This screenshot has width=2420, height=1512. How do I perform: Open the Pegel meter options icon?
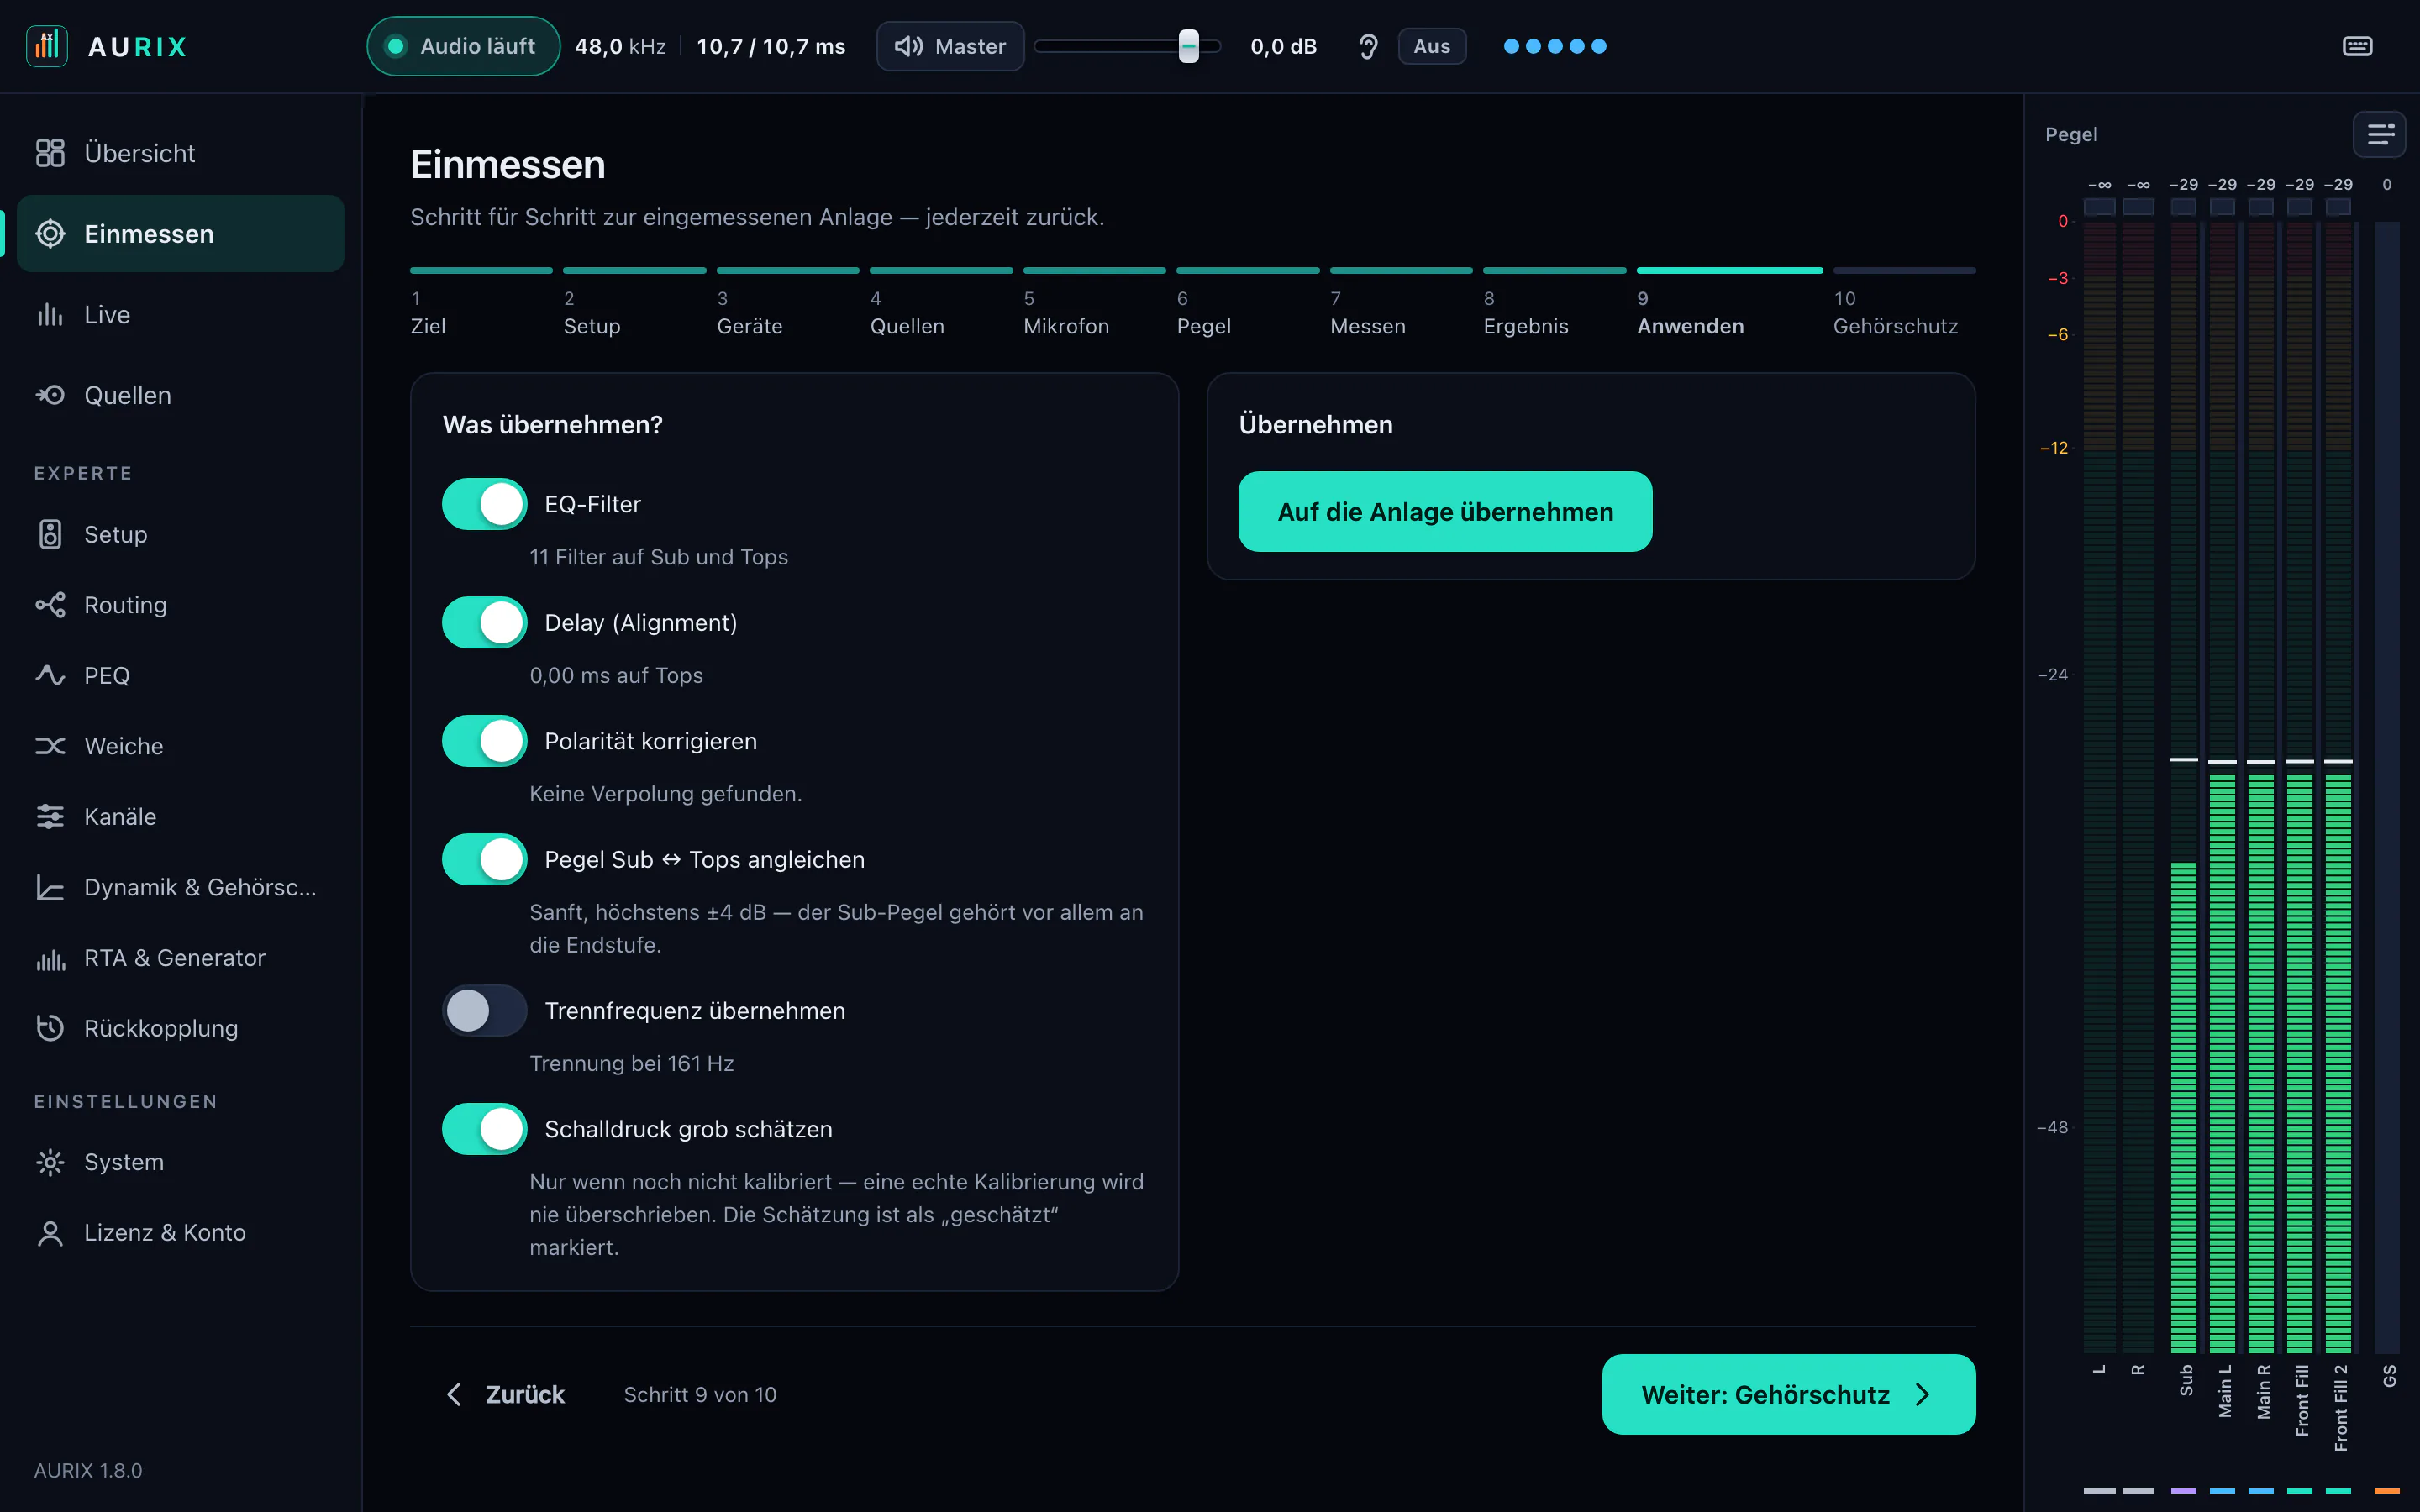2380,134
